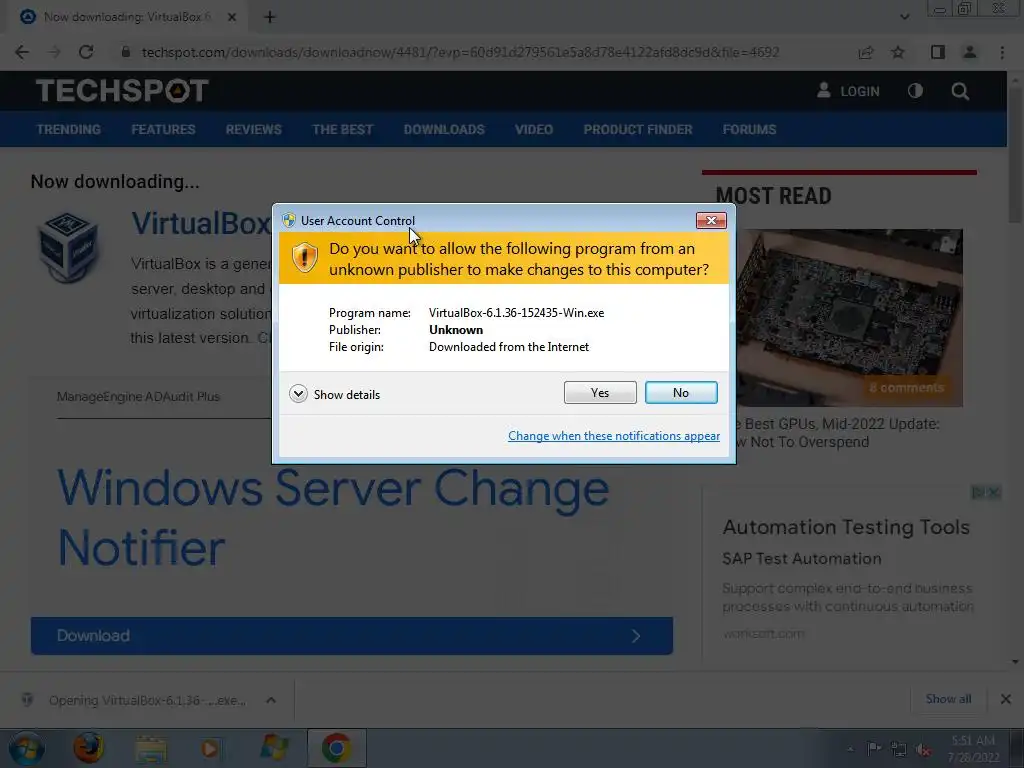Open the tab search dropdown arrow
The image size is (1024, 768).
click(904, 17)
